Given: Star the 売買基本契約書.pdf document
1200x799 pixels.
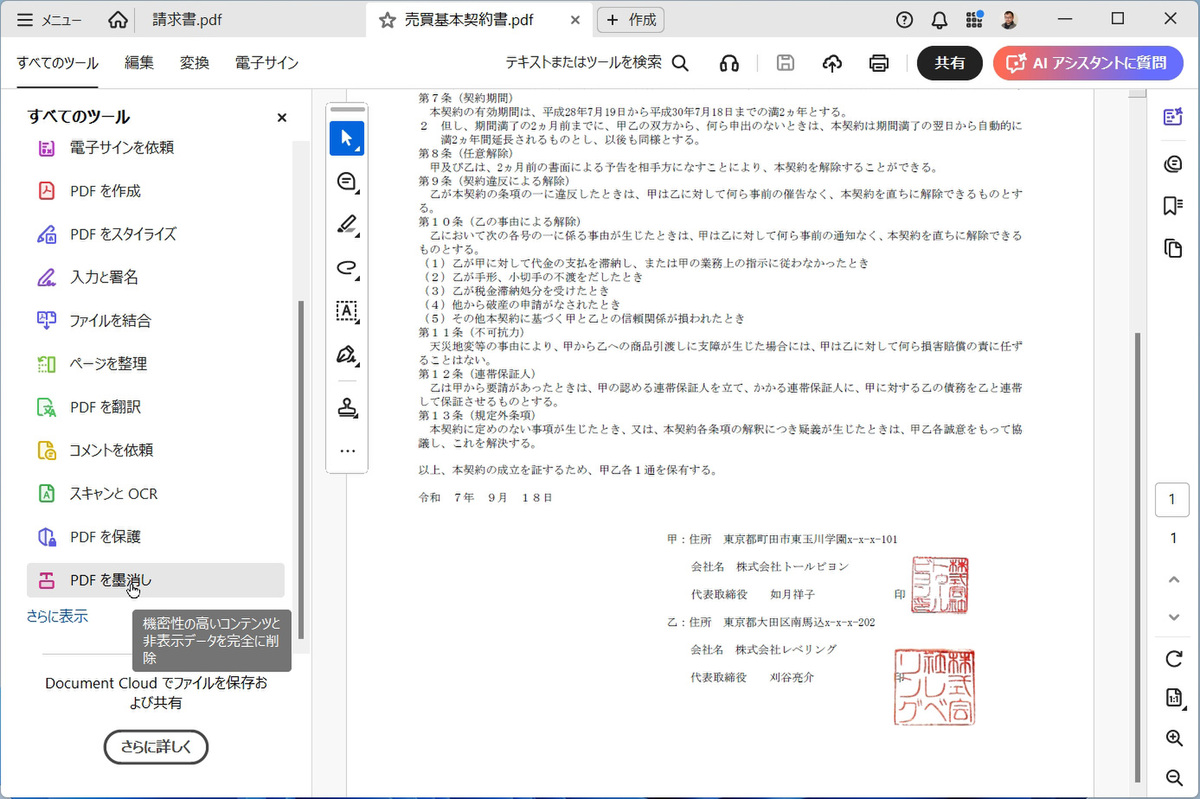Looking at the screenshot, I should (388, 20).
